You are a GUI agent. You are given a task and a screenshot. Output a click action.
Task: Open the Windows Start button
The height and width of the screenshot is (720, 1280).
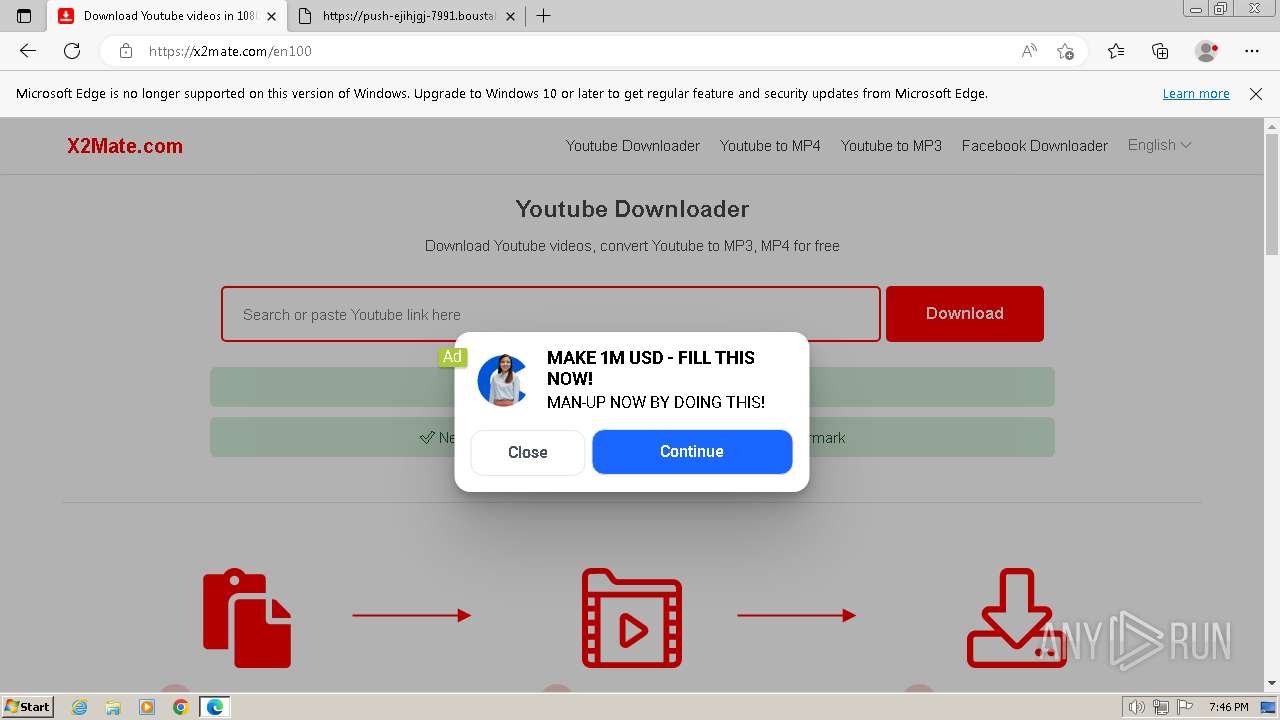(x=28, y=707)
